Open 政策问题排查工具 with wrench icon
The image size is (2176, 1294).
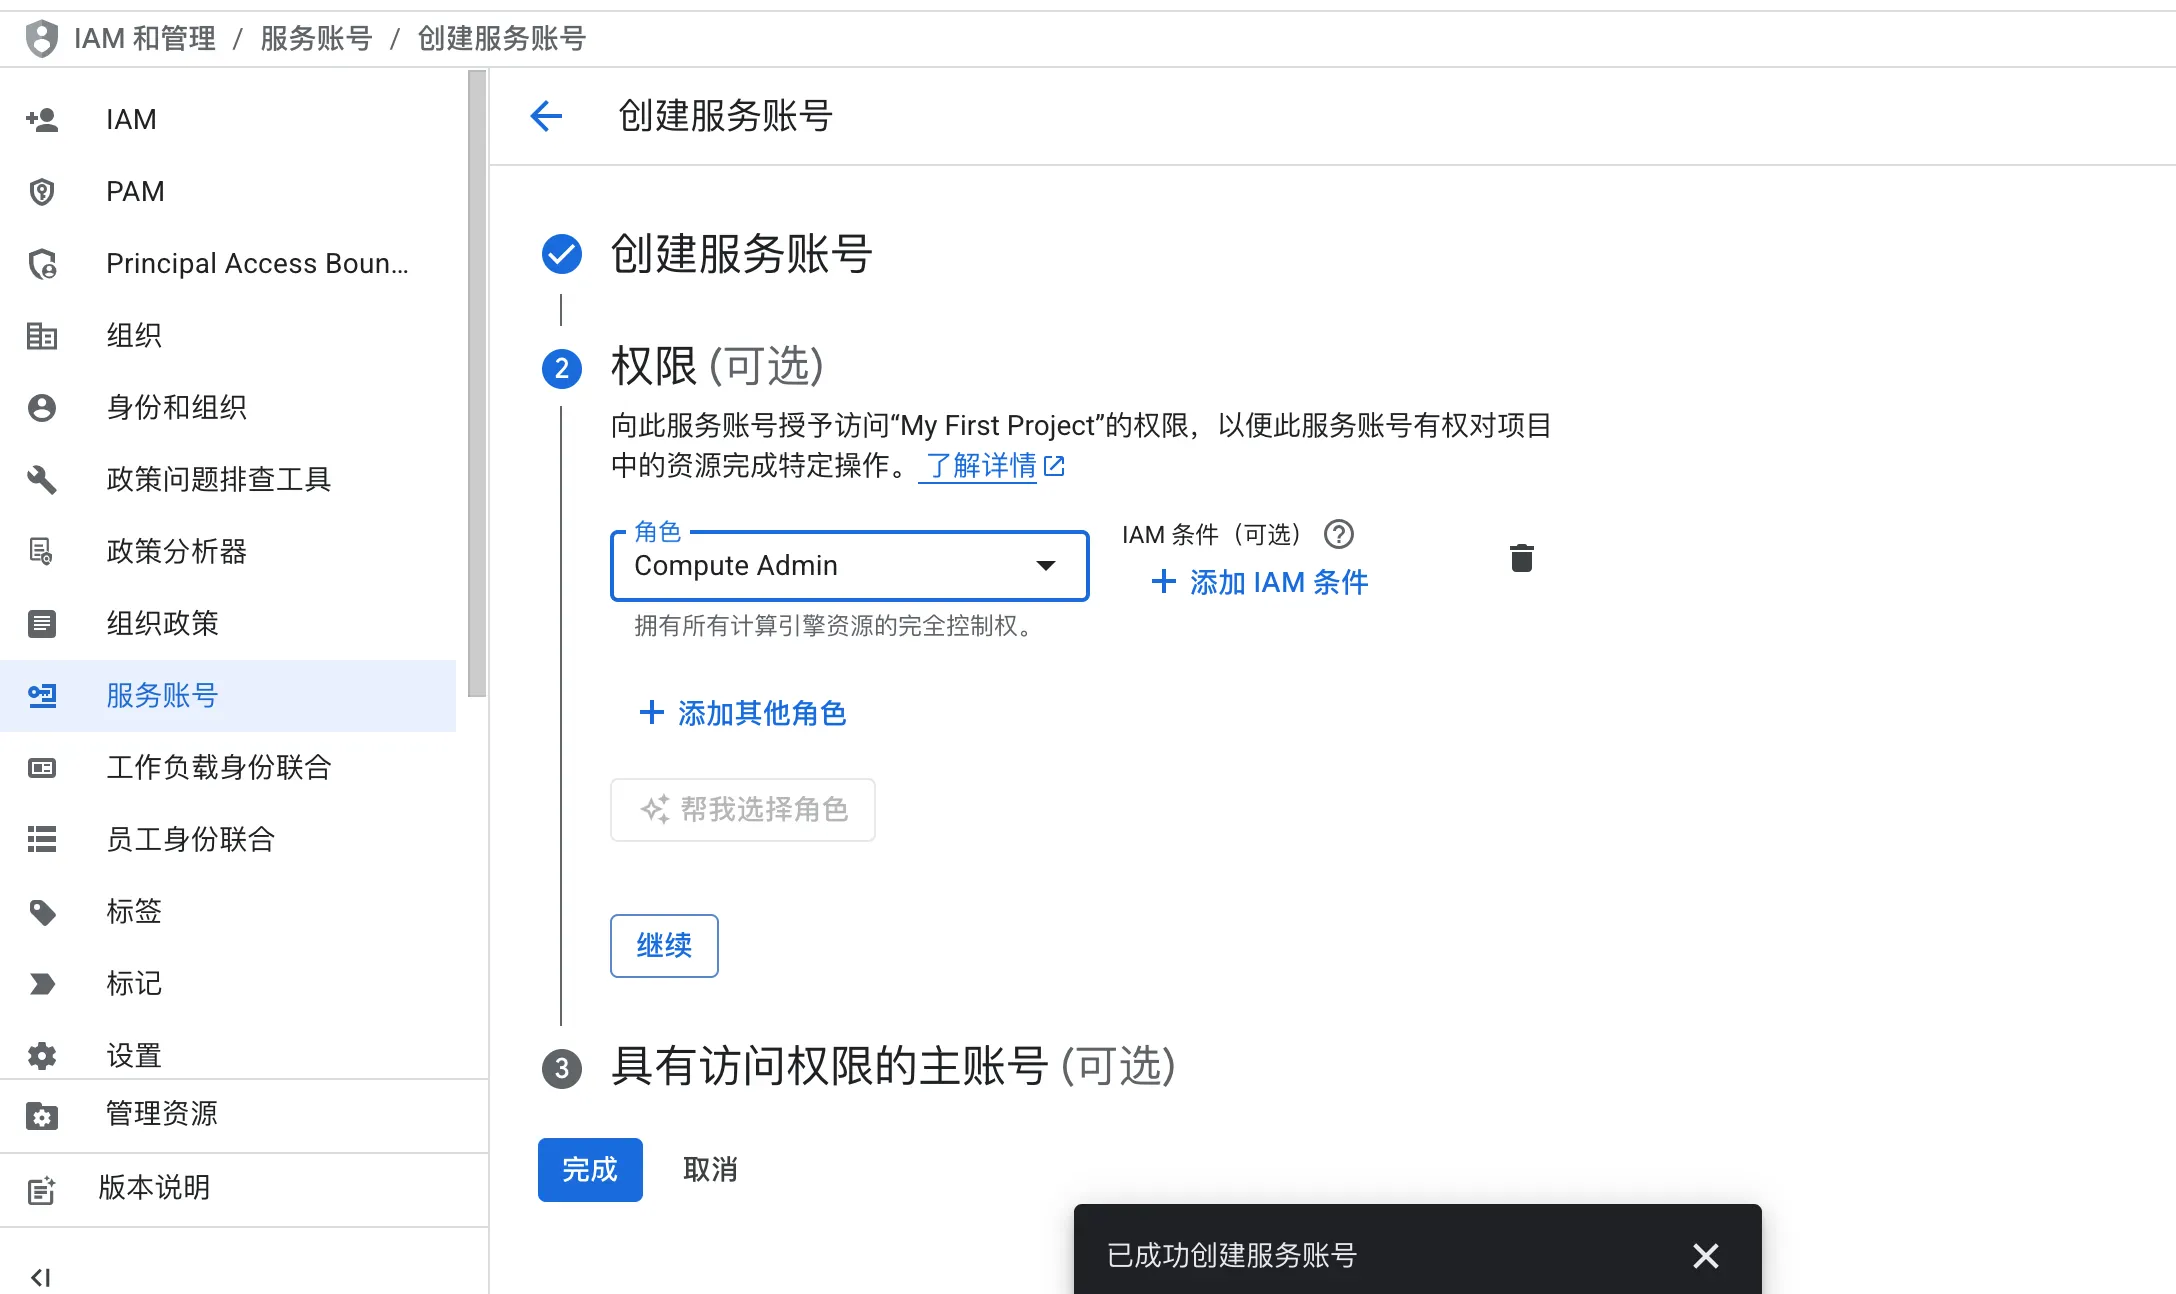pos(221,479)
